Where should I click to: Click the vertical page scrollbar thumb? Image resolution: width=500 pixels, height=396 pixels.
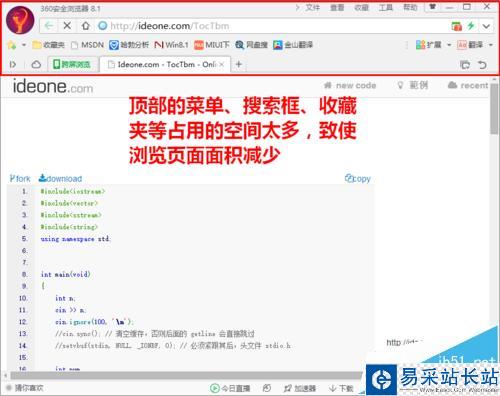[494, 108]
